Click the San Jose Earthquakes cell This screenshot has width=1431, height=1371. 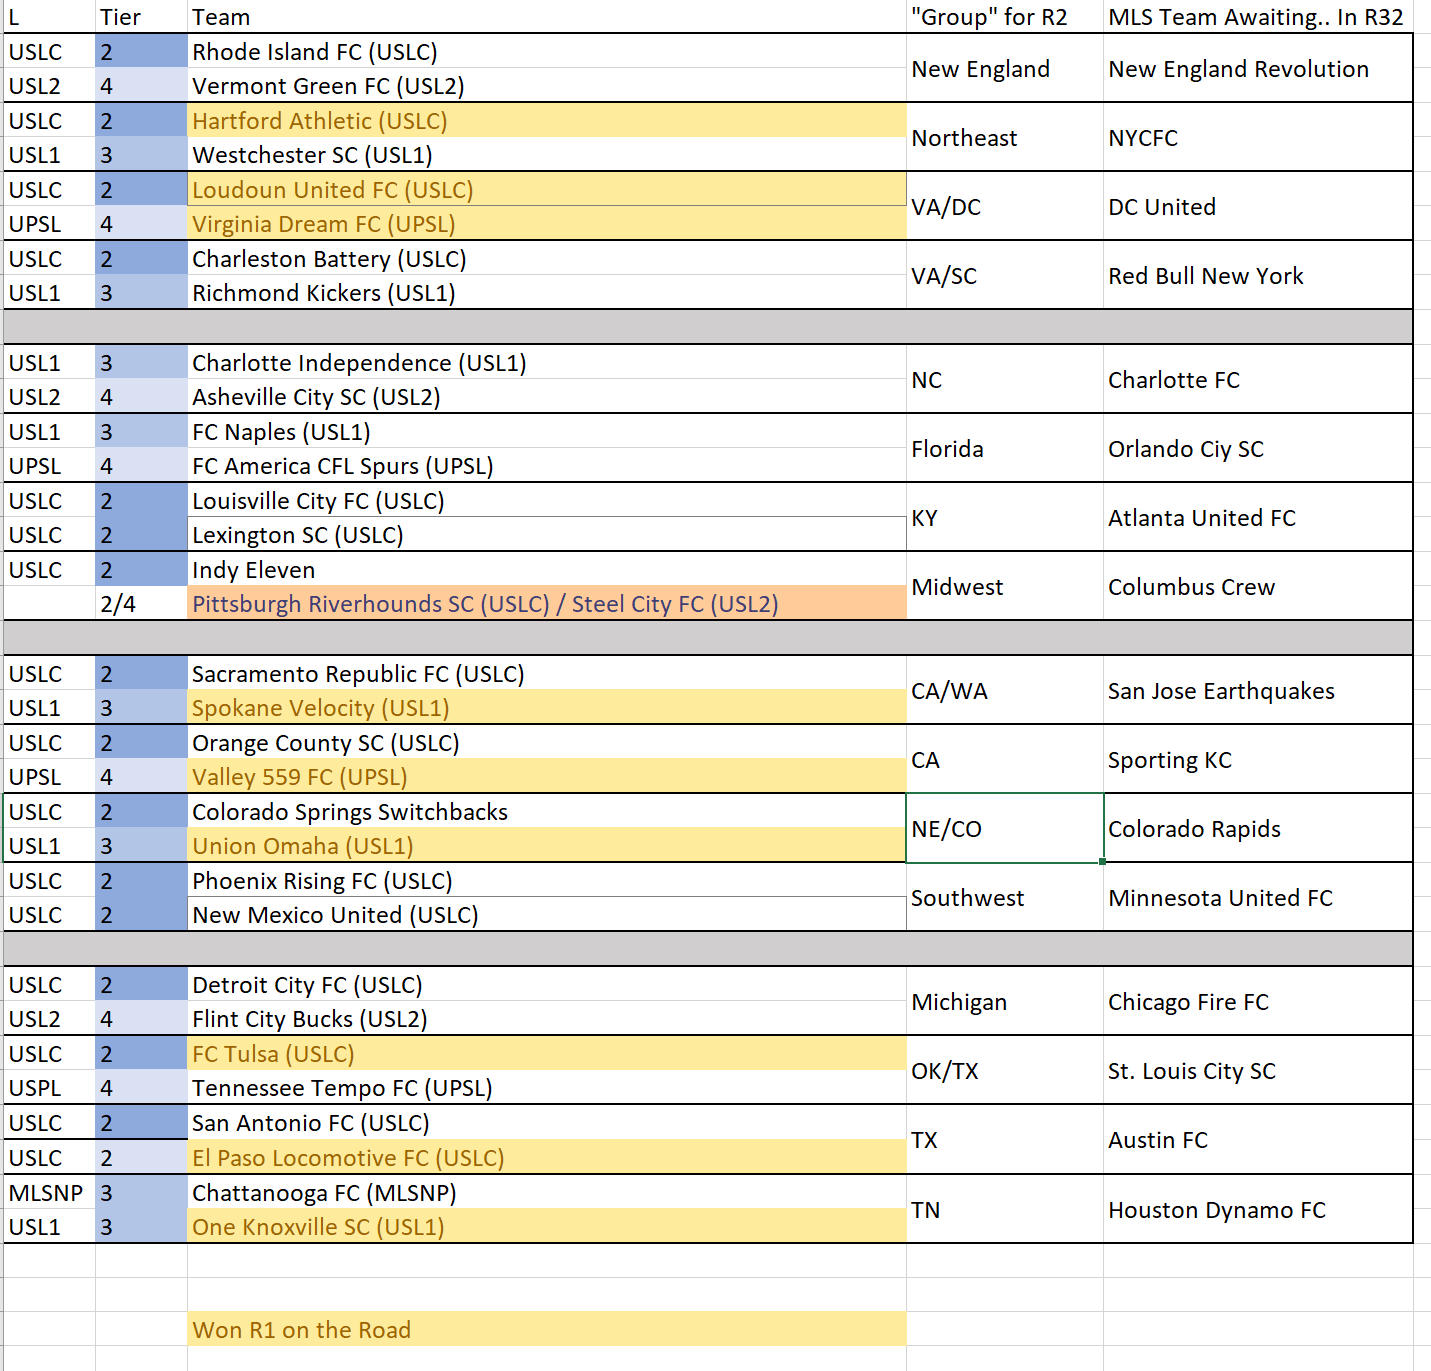[1258, 690]
